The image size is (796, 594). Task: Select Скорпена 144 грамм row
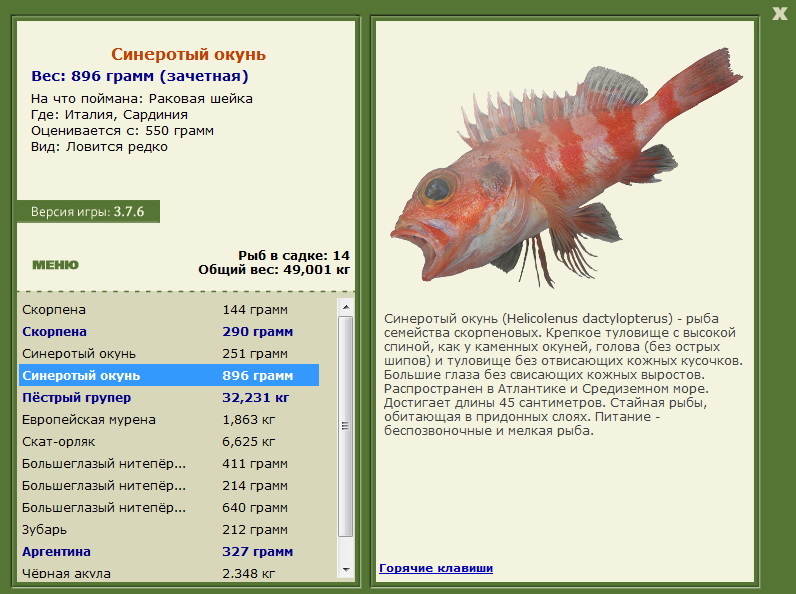[169, 310]
